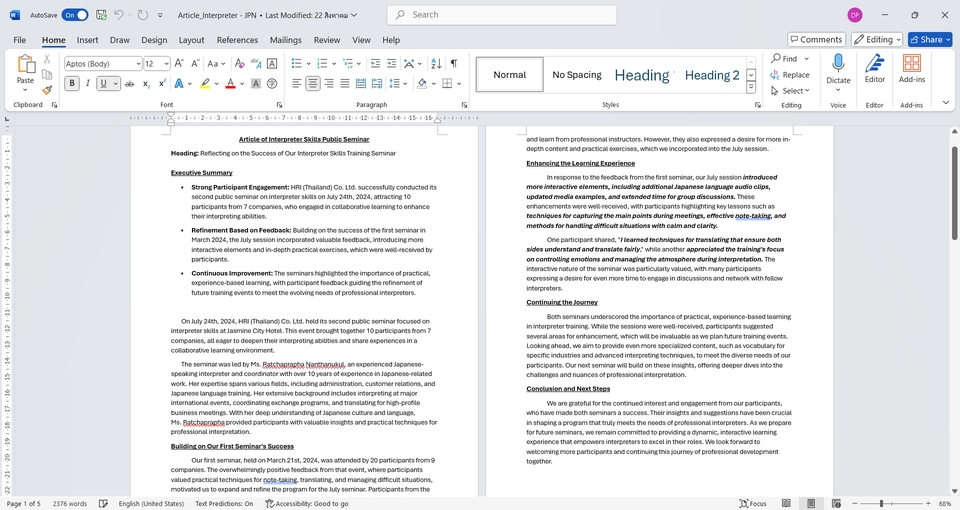Undo the last action
Screen dimensions: 960x510
119,15
